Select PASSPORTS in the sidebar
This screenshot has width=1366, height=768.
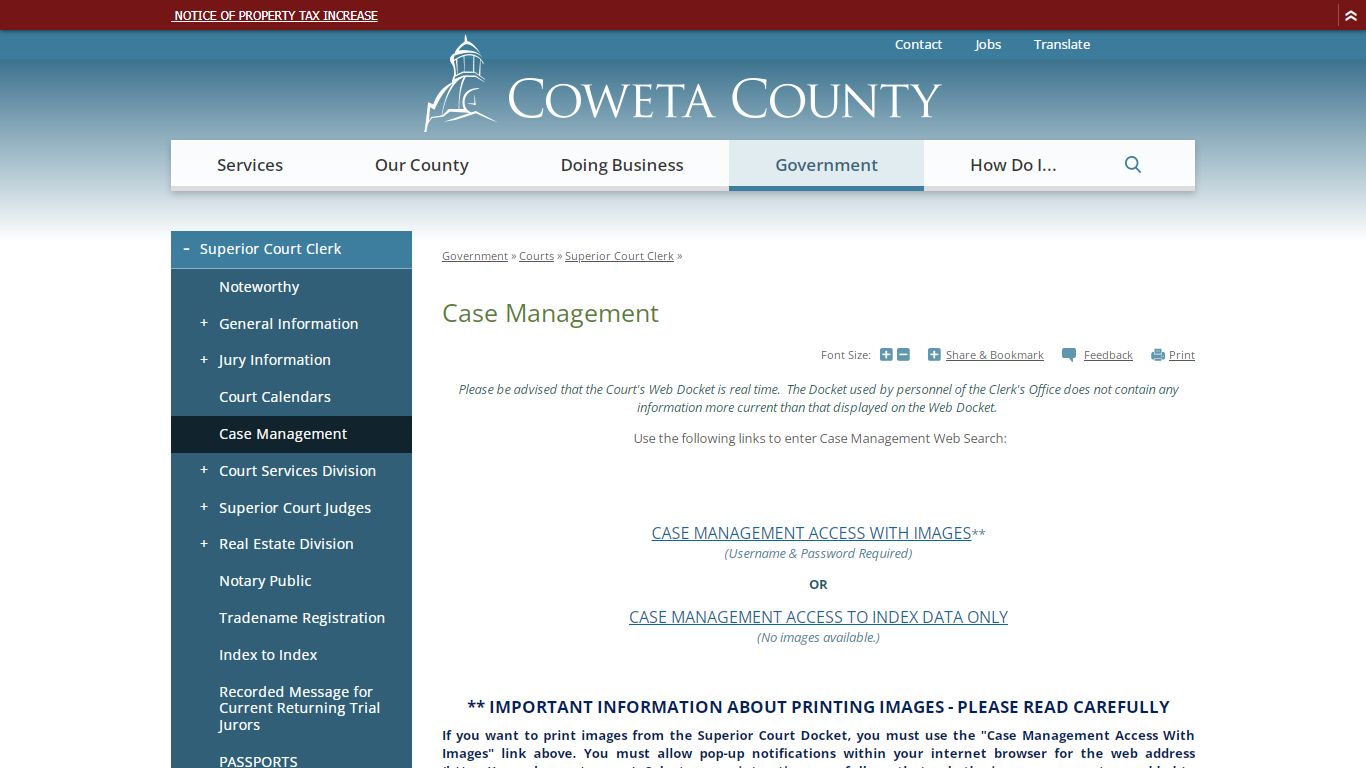[258, 761]
